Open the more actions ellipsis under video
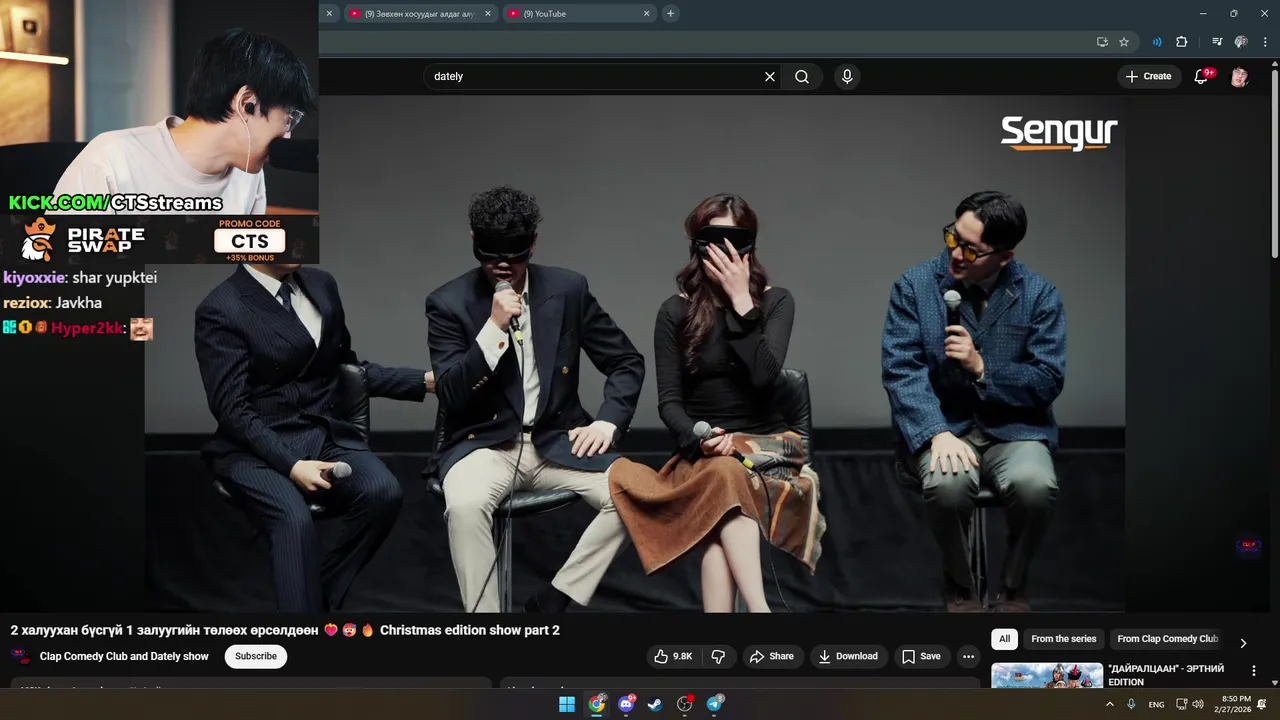Screen dimensions: 1280x720 pos(968,656)
